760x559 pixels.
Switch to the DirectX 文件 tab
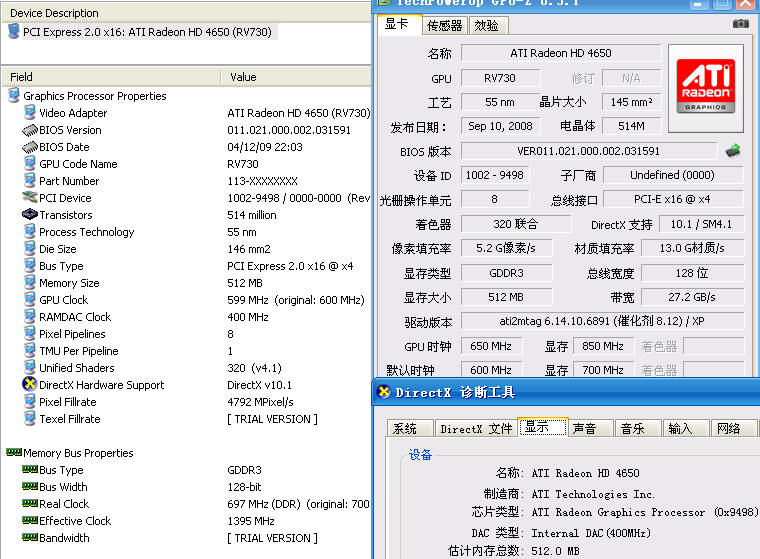476,429
